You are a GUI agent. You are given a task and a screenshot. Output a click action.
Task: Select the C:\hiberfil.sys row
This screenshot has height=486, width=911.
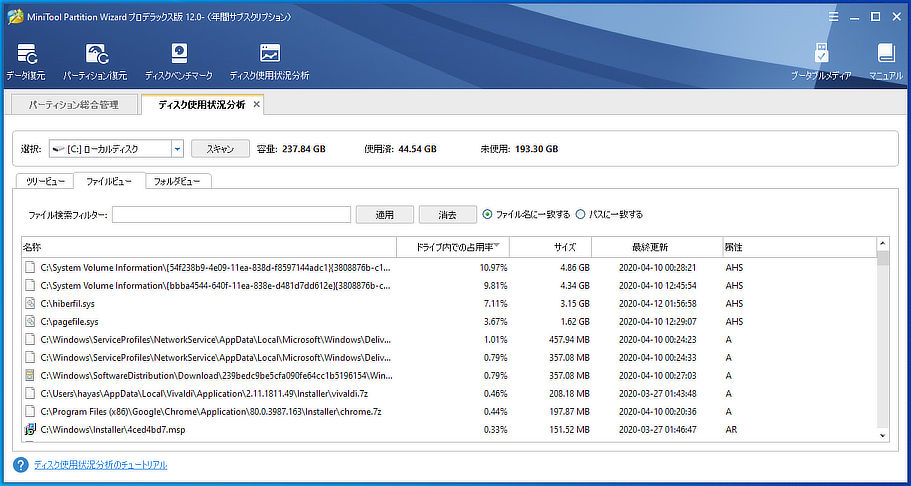coord(449,303)
